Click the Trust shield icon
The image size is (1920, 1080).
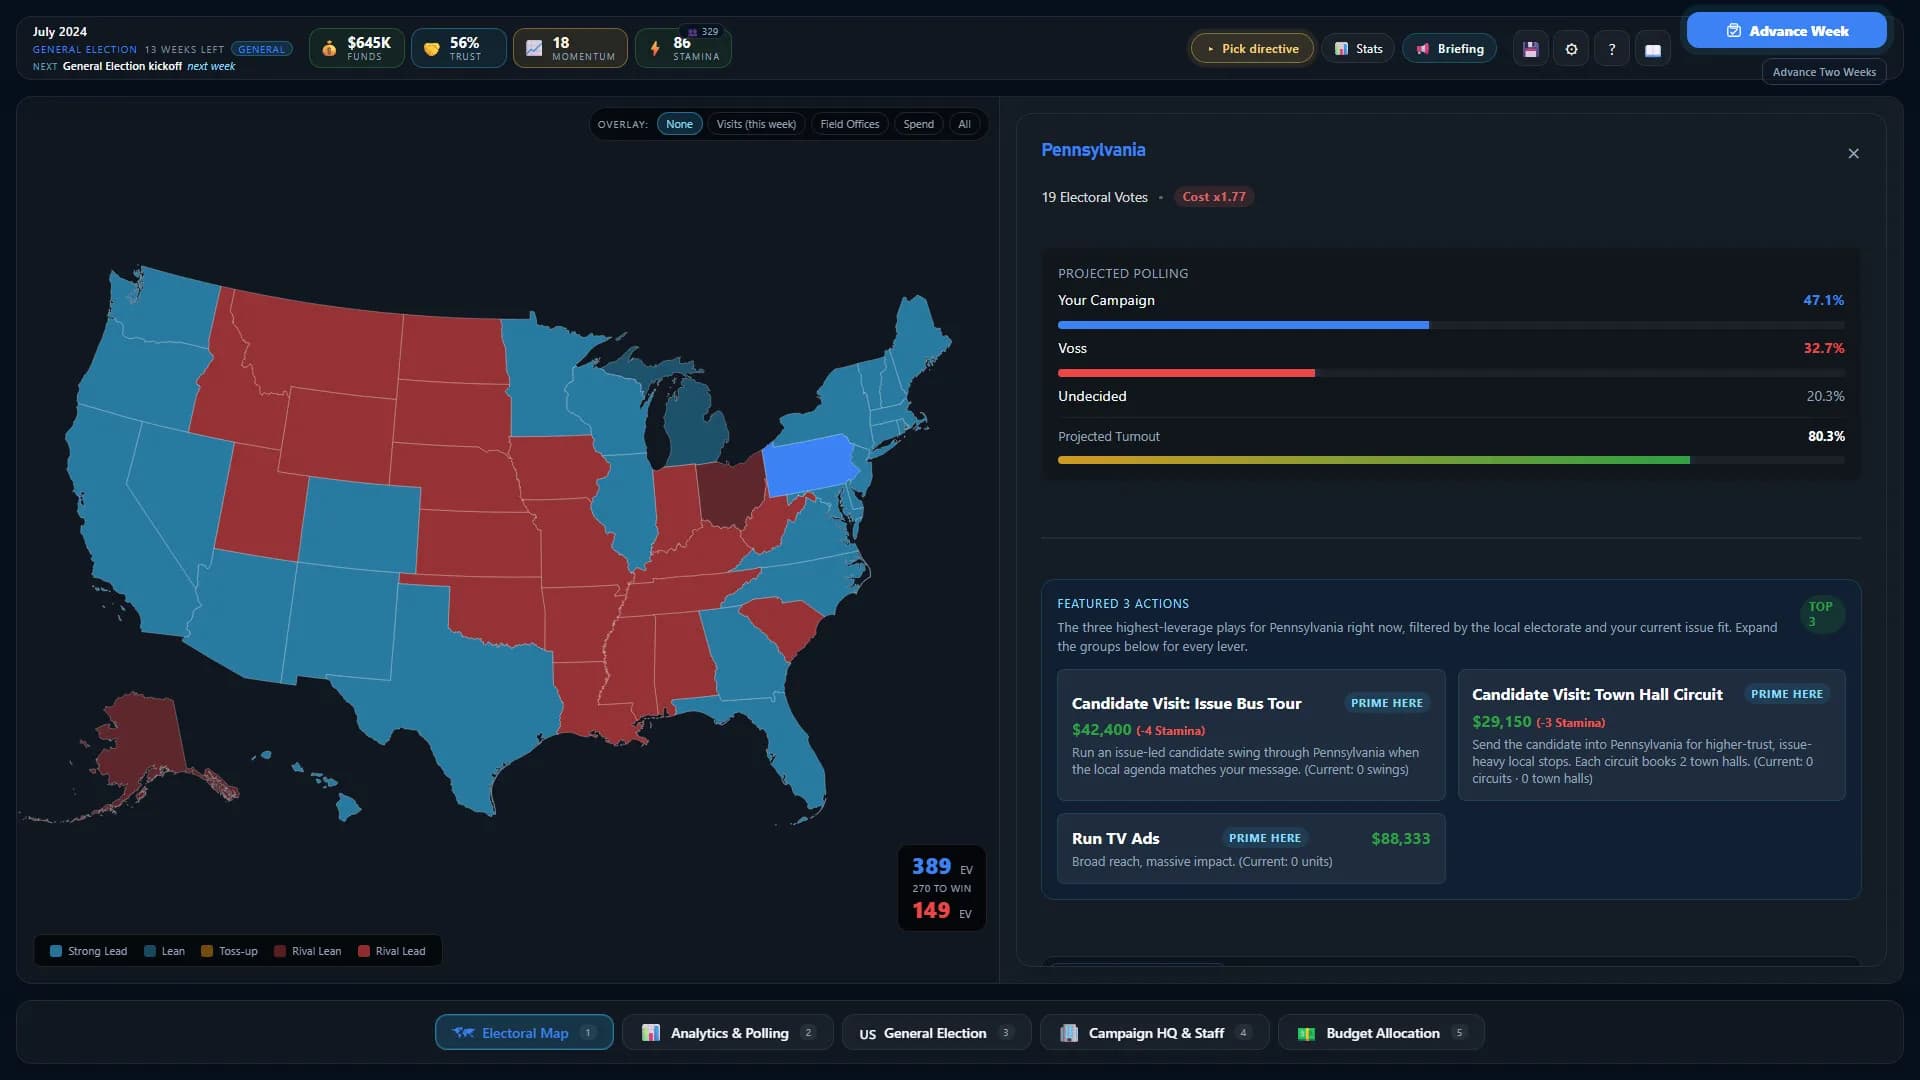click(x=432, y=48)
